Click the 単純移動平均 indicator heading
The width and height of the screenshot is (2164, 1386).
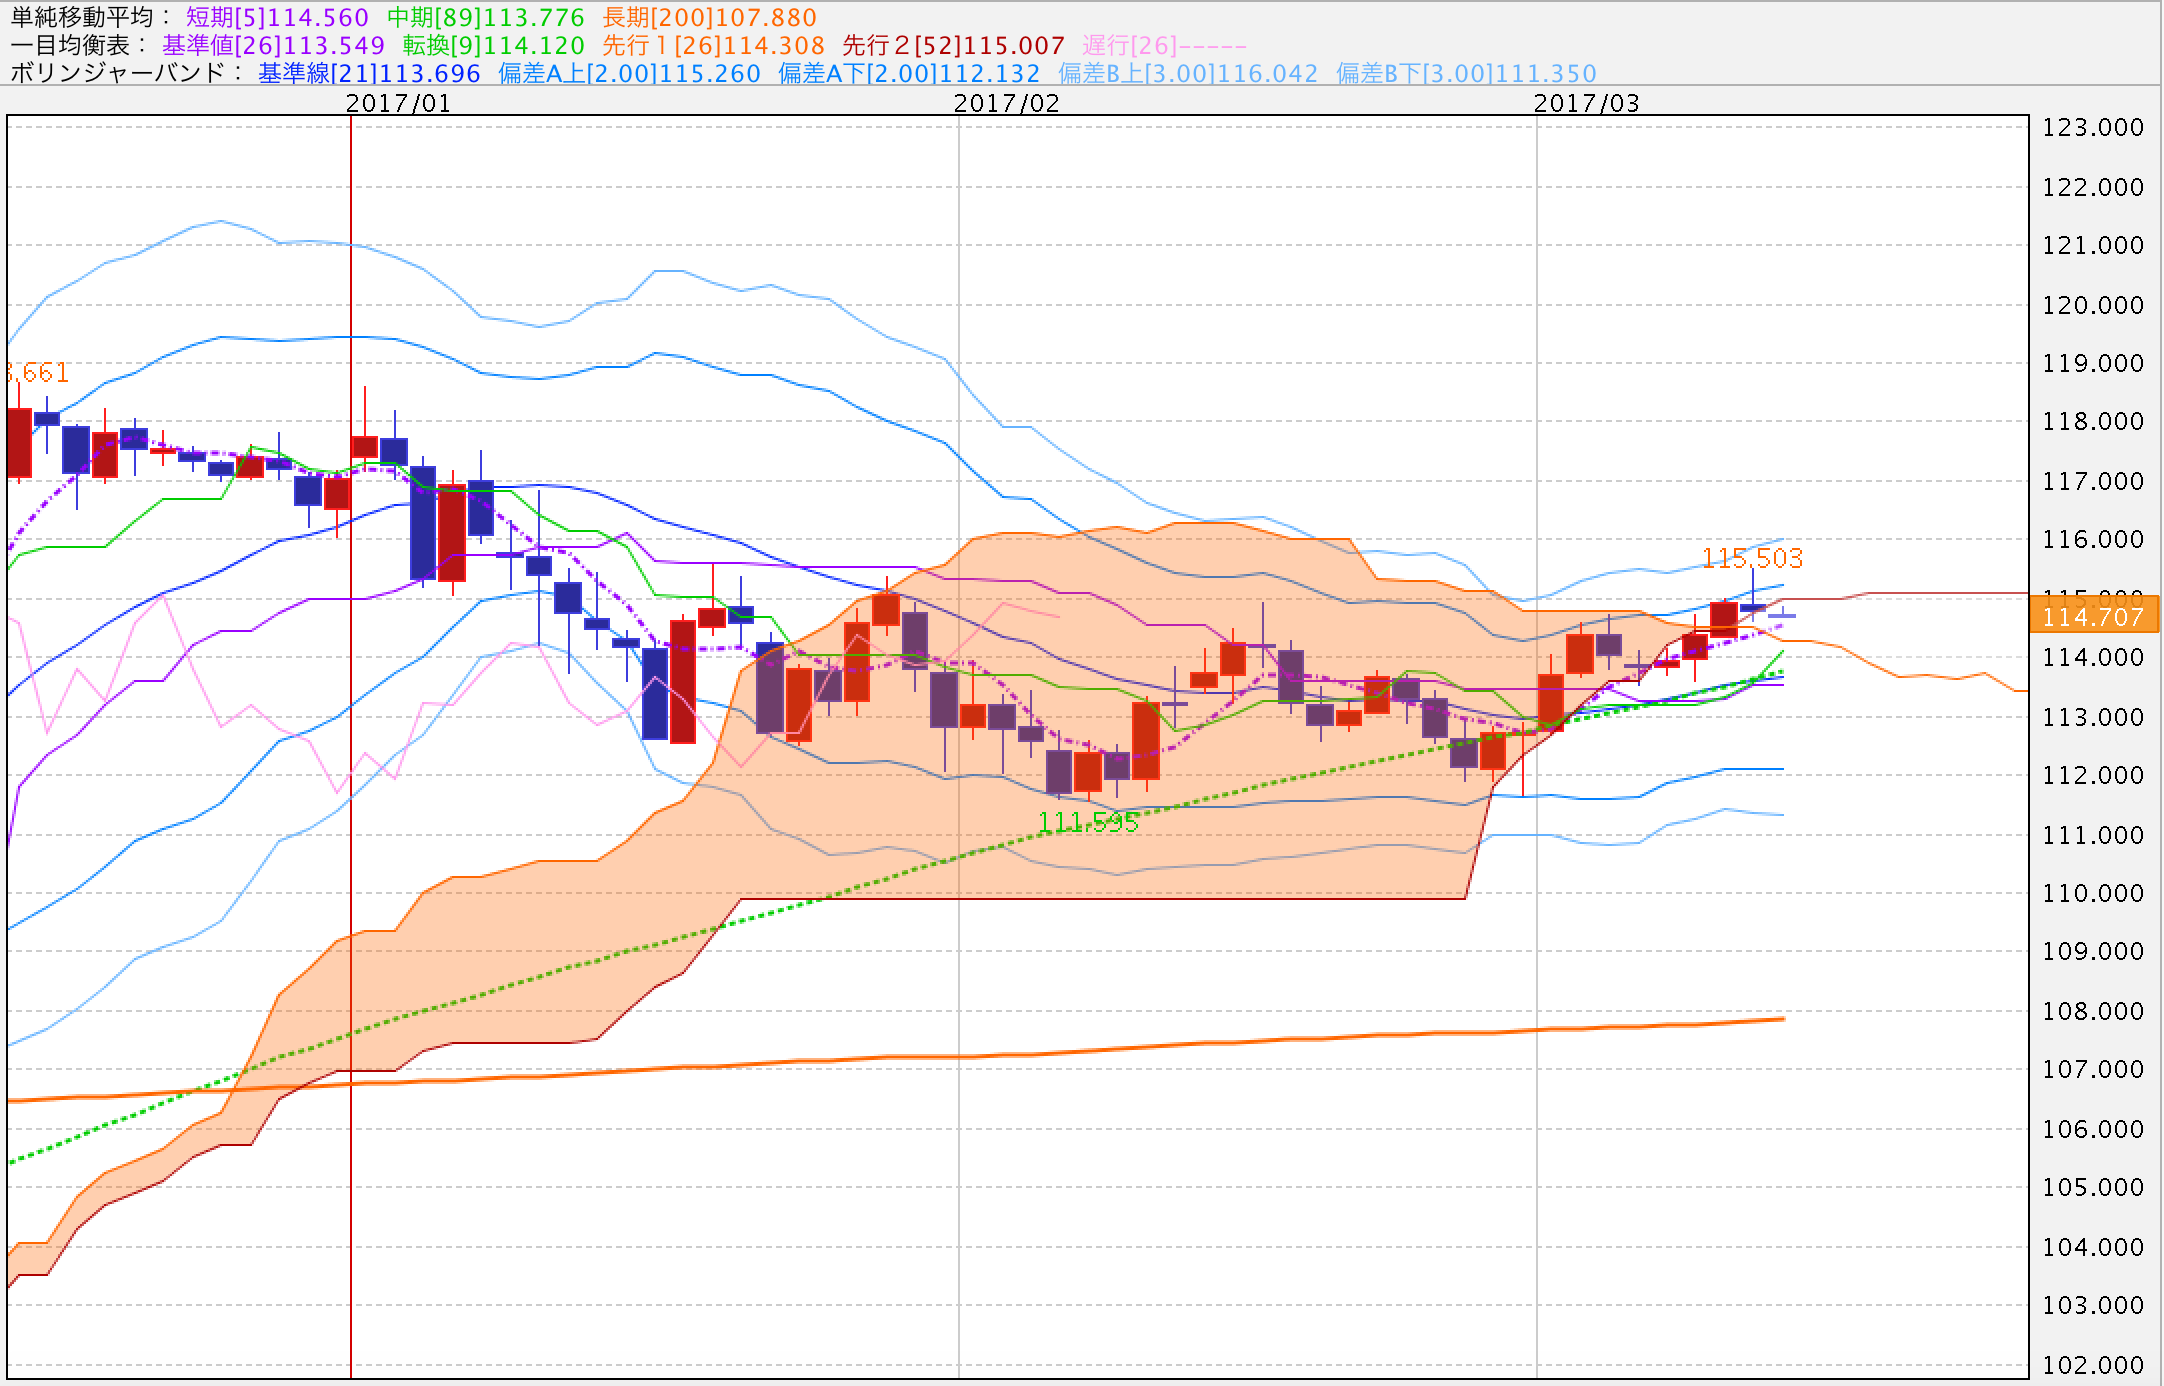(x=82, y=17)
